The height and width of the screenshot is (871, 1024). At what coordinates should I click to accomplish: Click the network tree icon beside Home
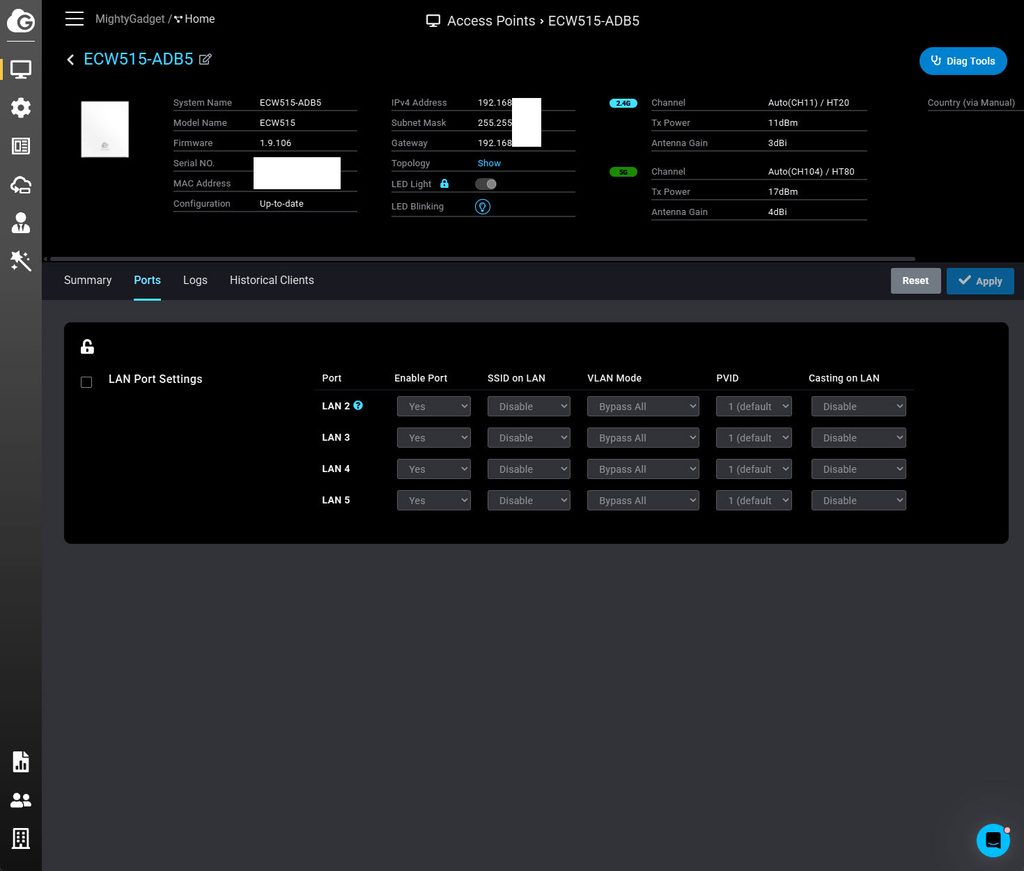(178, 20)
